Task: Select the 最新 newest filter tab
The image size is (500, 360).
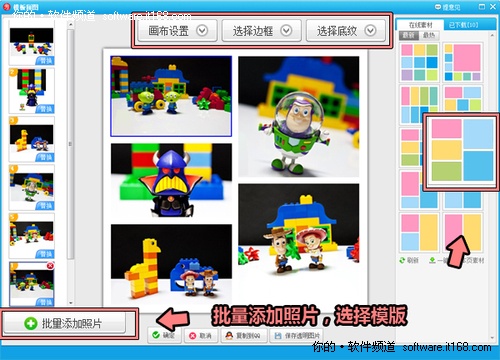Action: coord(408,35)
